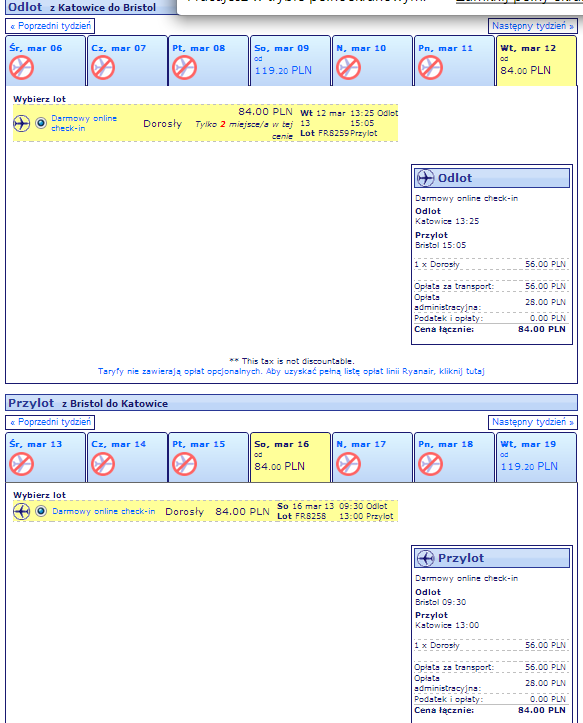Viewport: 583px width, 723px height.
Task: Click no-flight icon under N, mar 17
Action: pyautogui.click(x=349, y=464)
